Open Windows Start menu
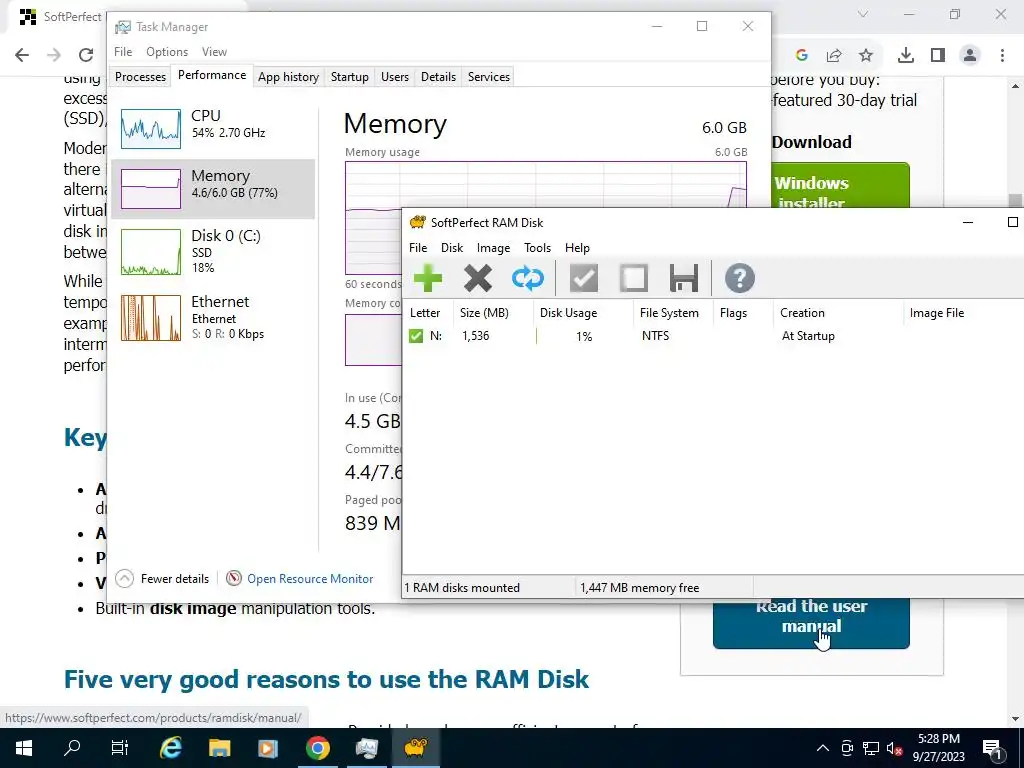The width and height of the screenshot is (1024, 768). coord(24,748)
